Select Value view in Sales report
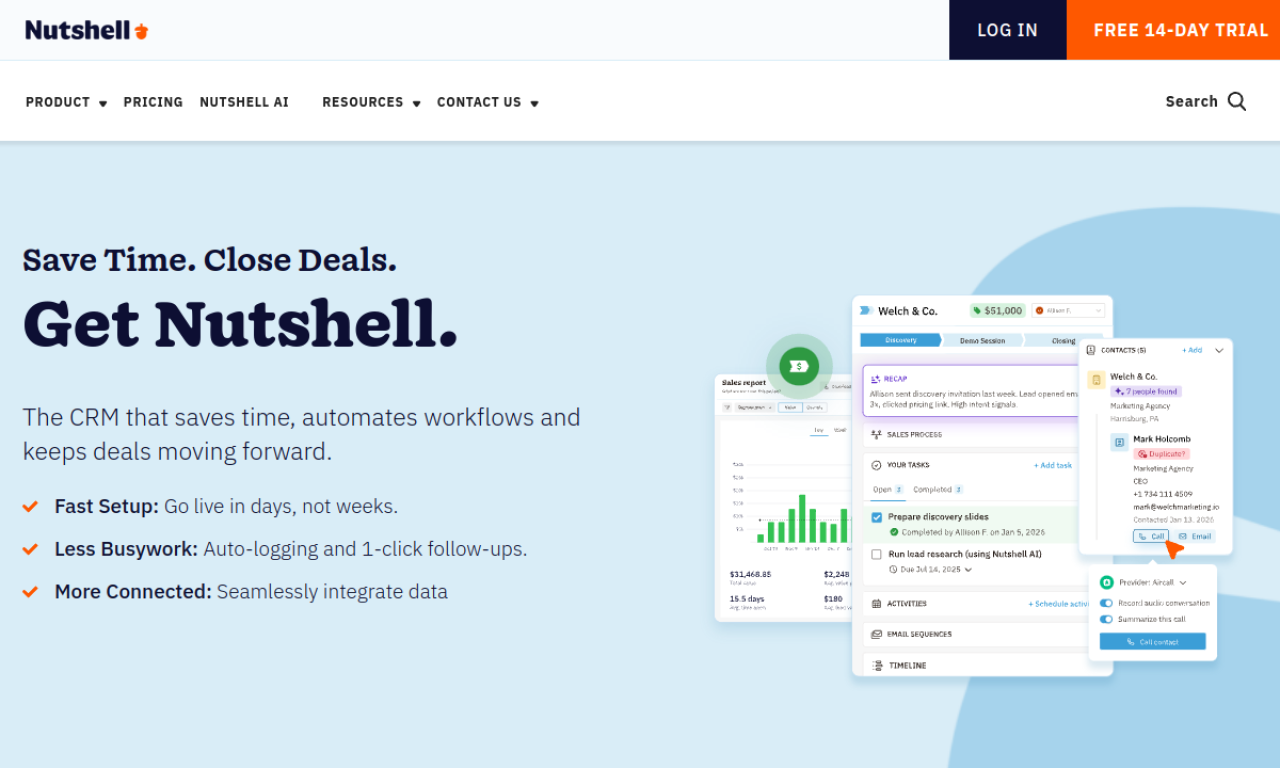 click(790, 407)
